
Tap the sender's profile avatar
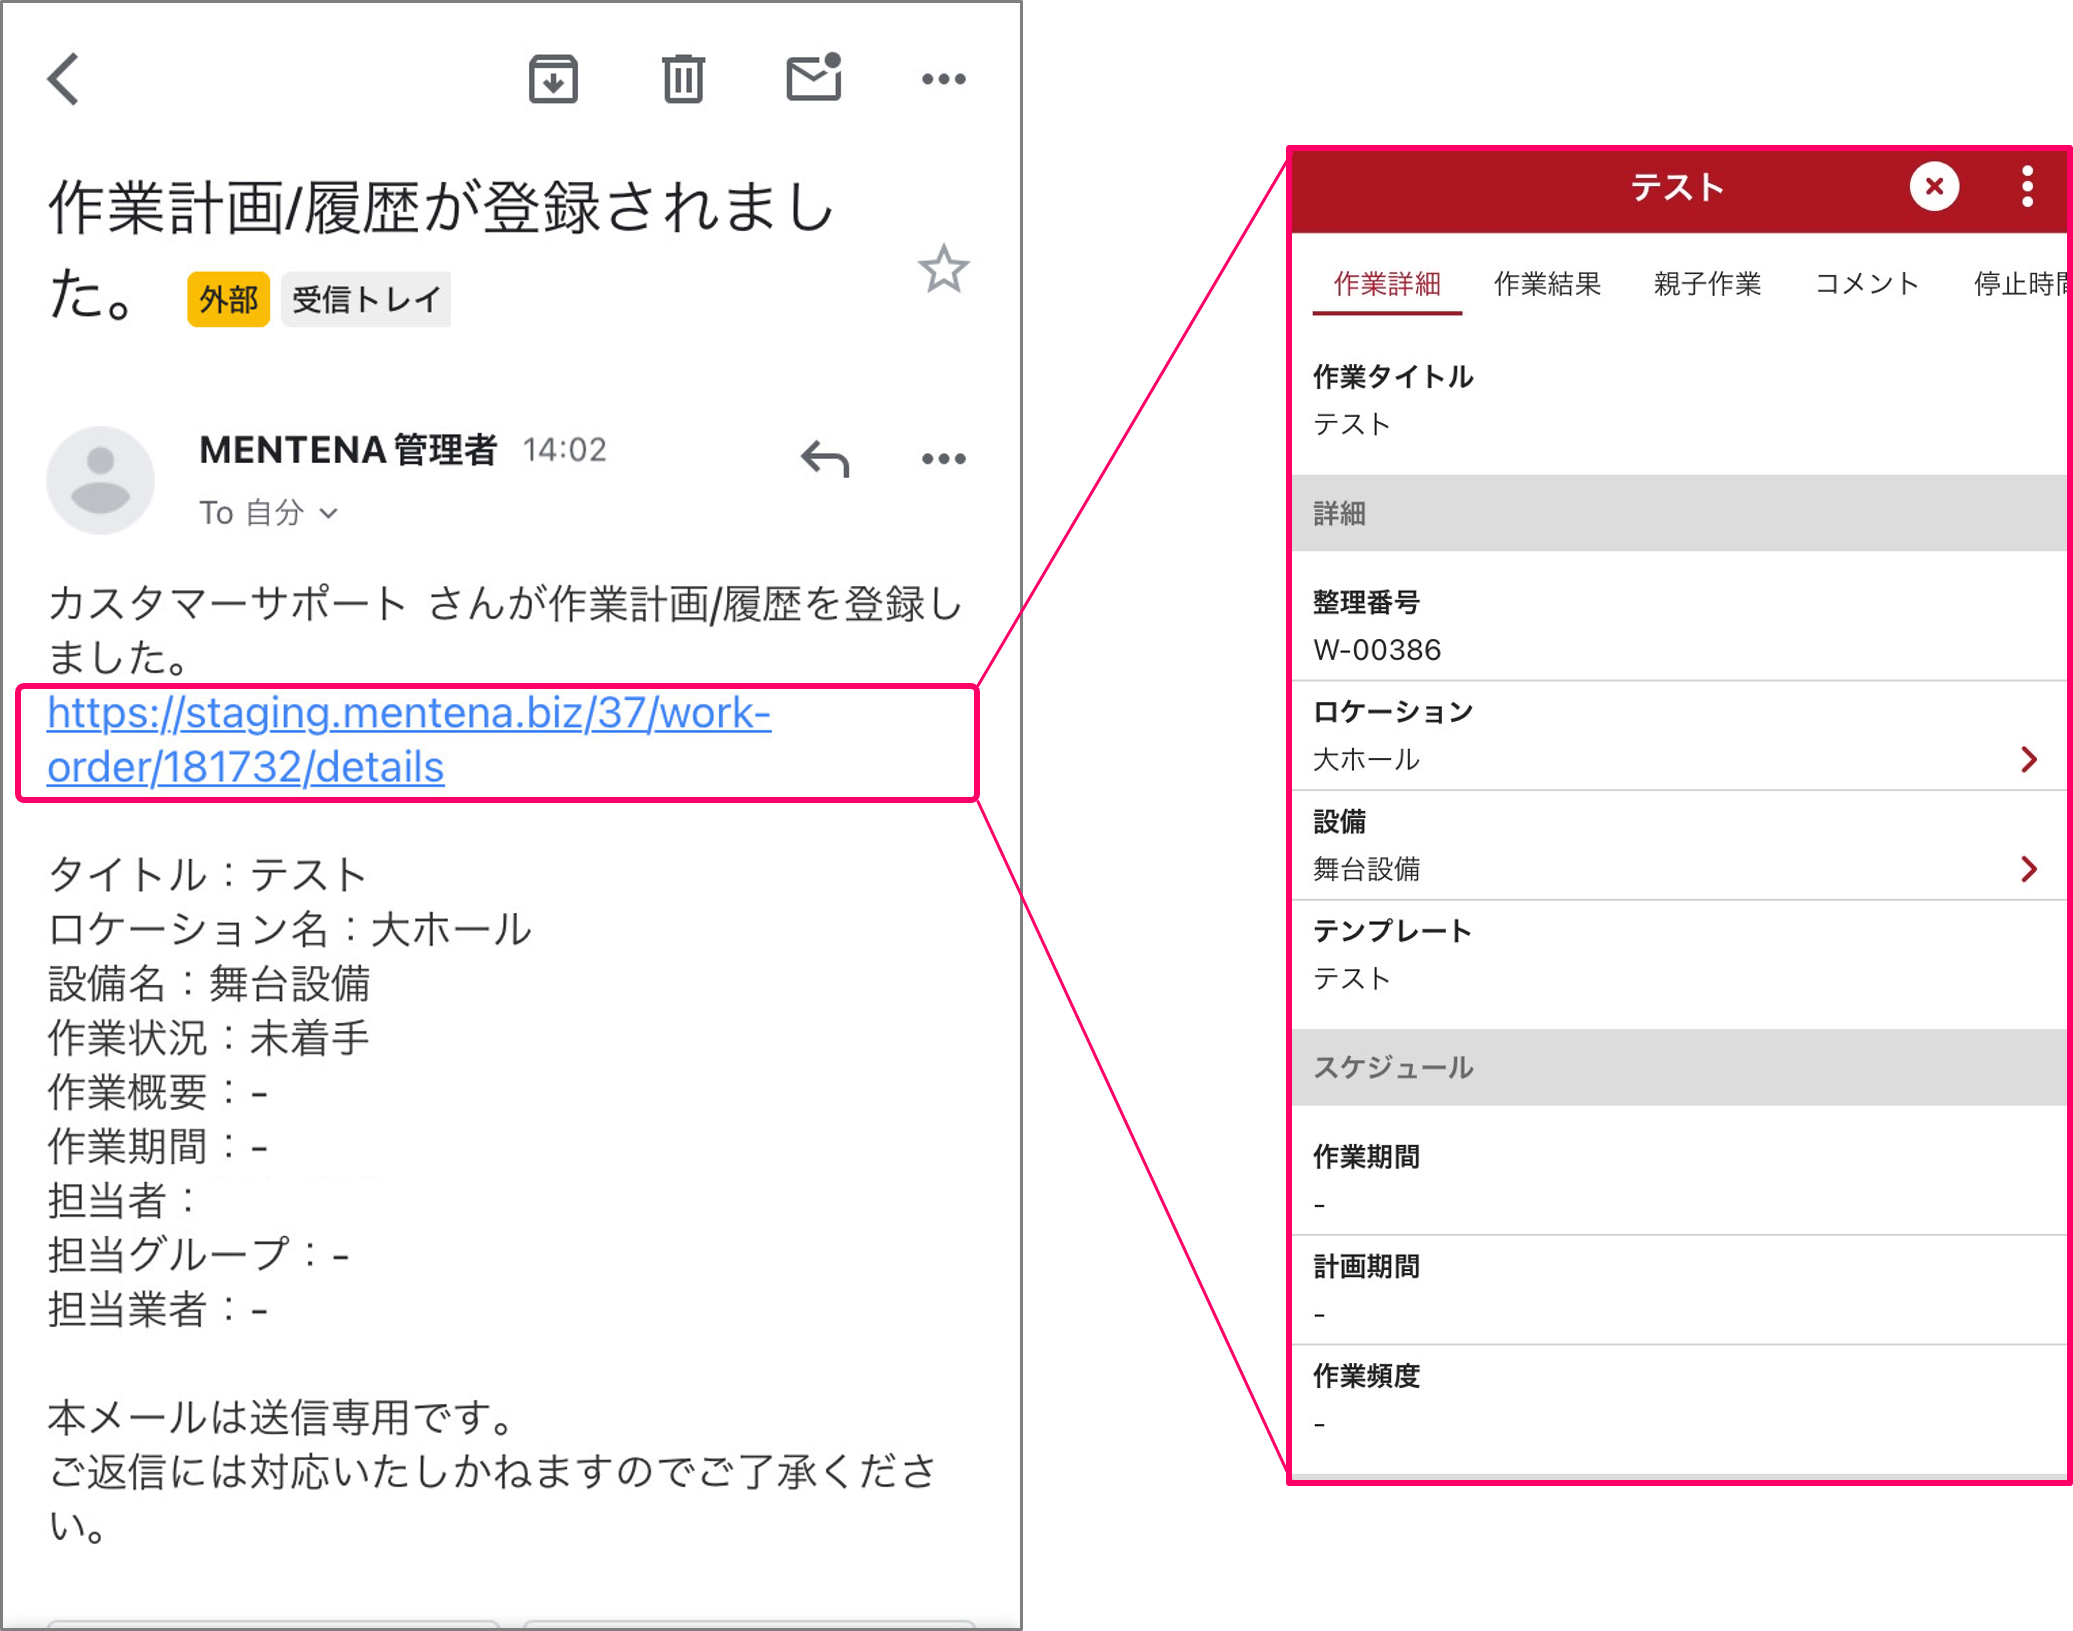[x=100, y=480]
